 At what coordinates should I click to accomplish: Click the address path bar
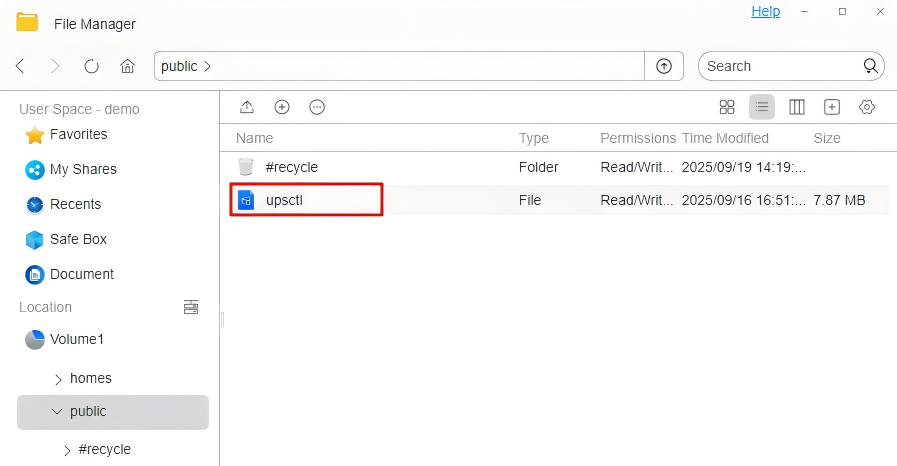click(x=399, y=66)
